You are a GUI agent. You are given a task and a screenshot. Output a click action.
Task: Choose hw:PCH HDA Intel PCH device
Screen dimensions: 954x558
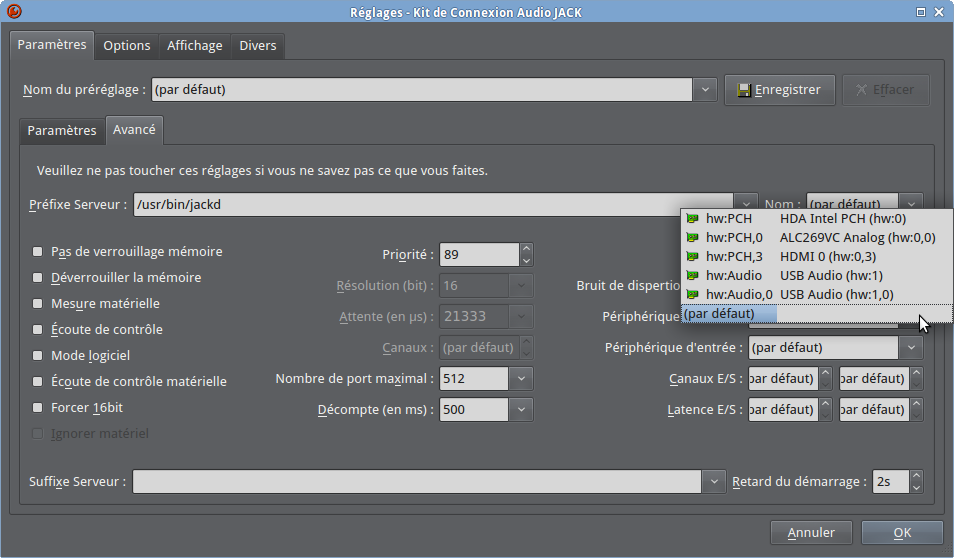pyautogui.click(x=816, y=218)
